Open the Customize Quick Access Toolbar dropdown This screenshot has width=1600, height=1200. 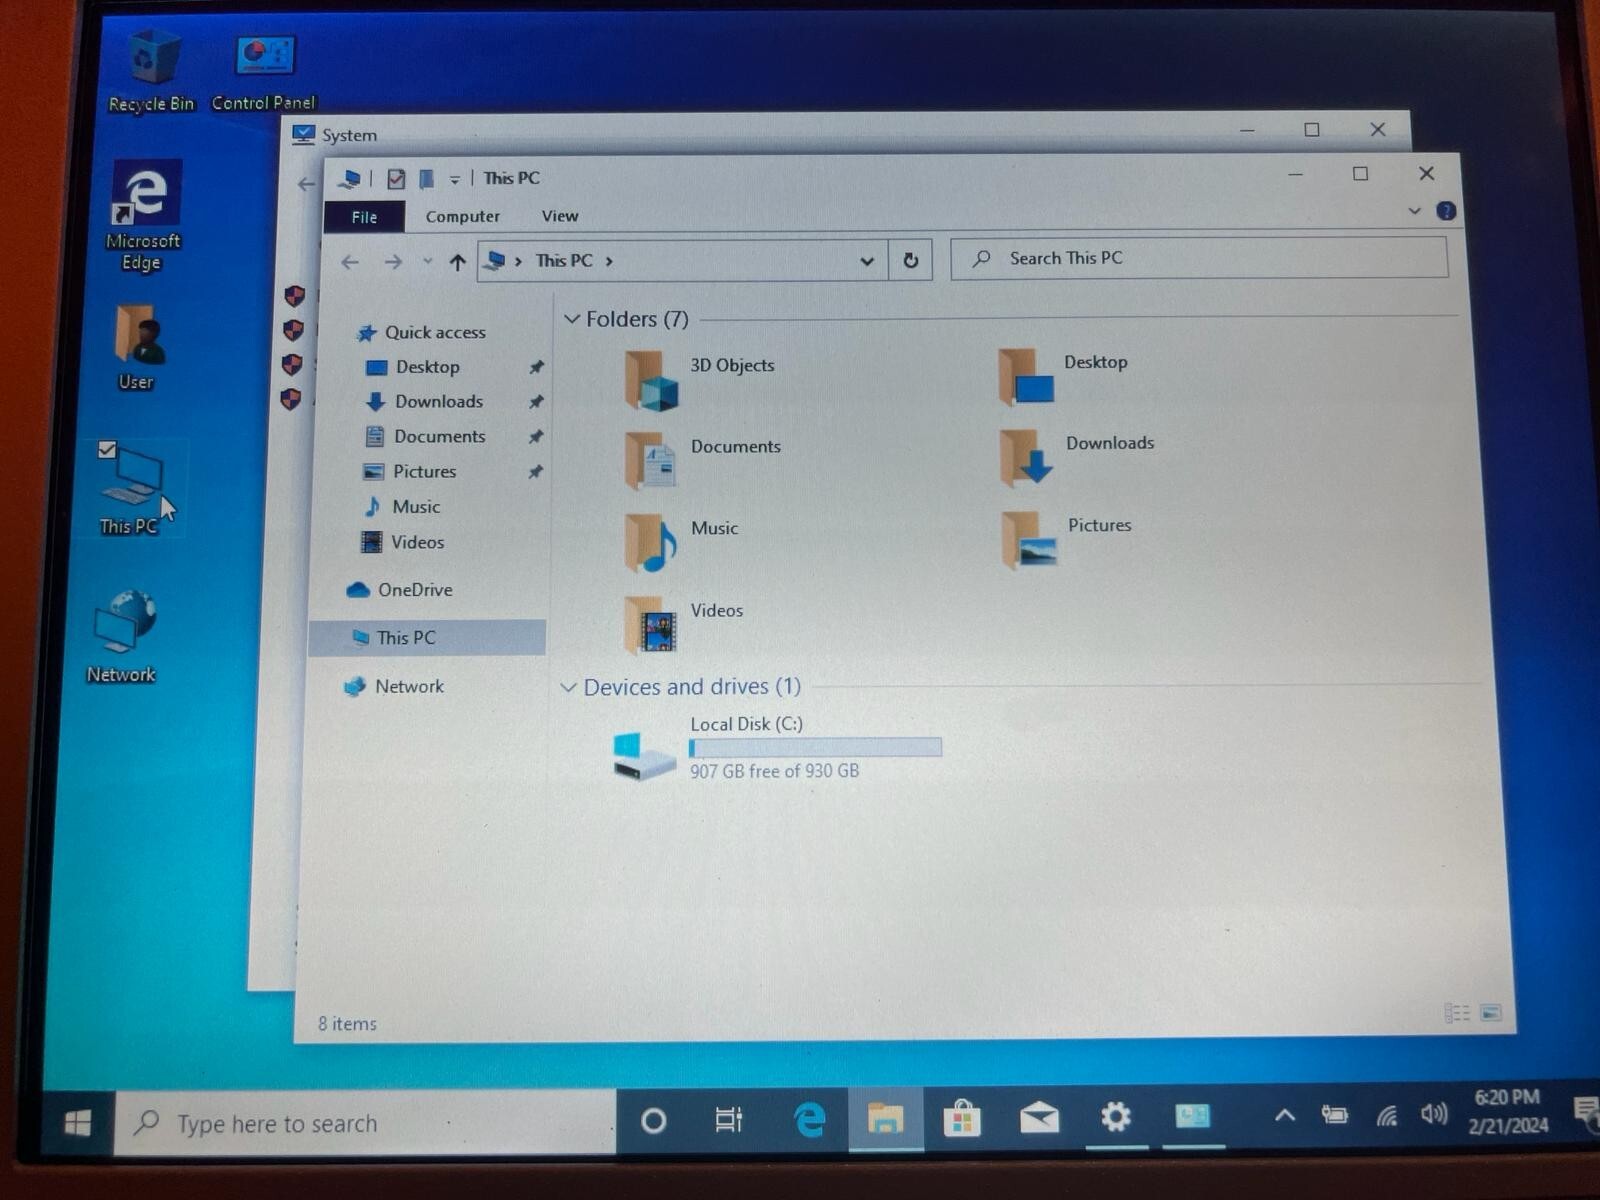pyautogui.click(x=454, y=180)
